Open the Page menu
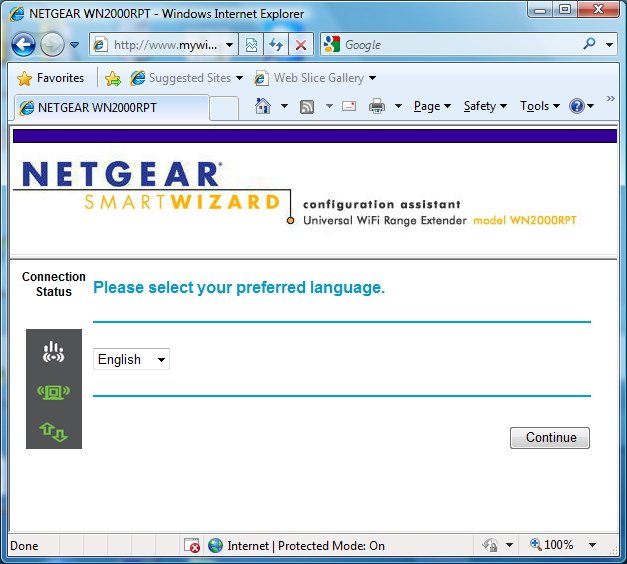The width and height of the screenshot is (627, 564). [432, 106]
